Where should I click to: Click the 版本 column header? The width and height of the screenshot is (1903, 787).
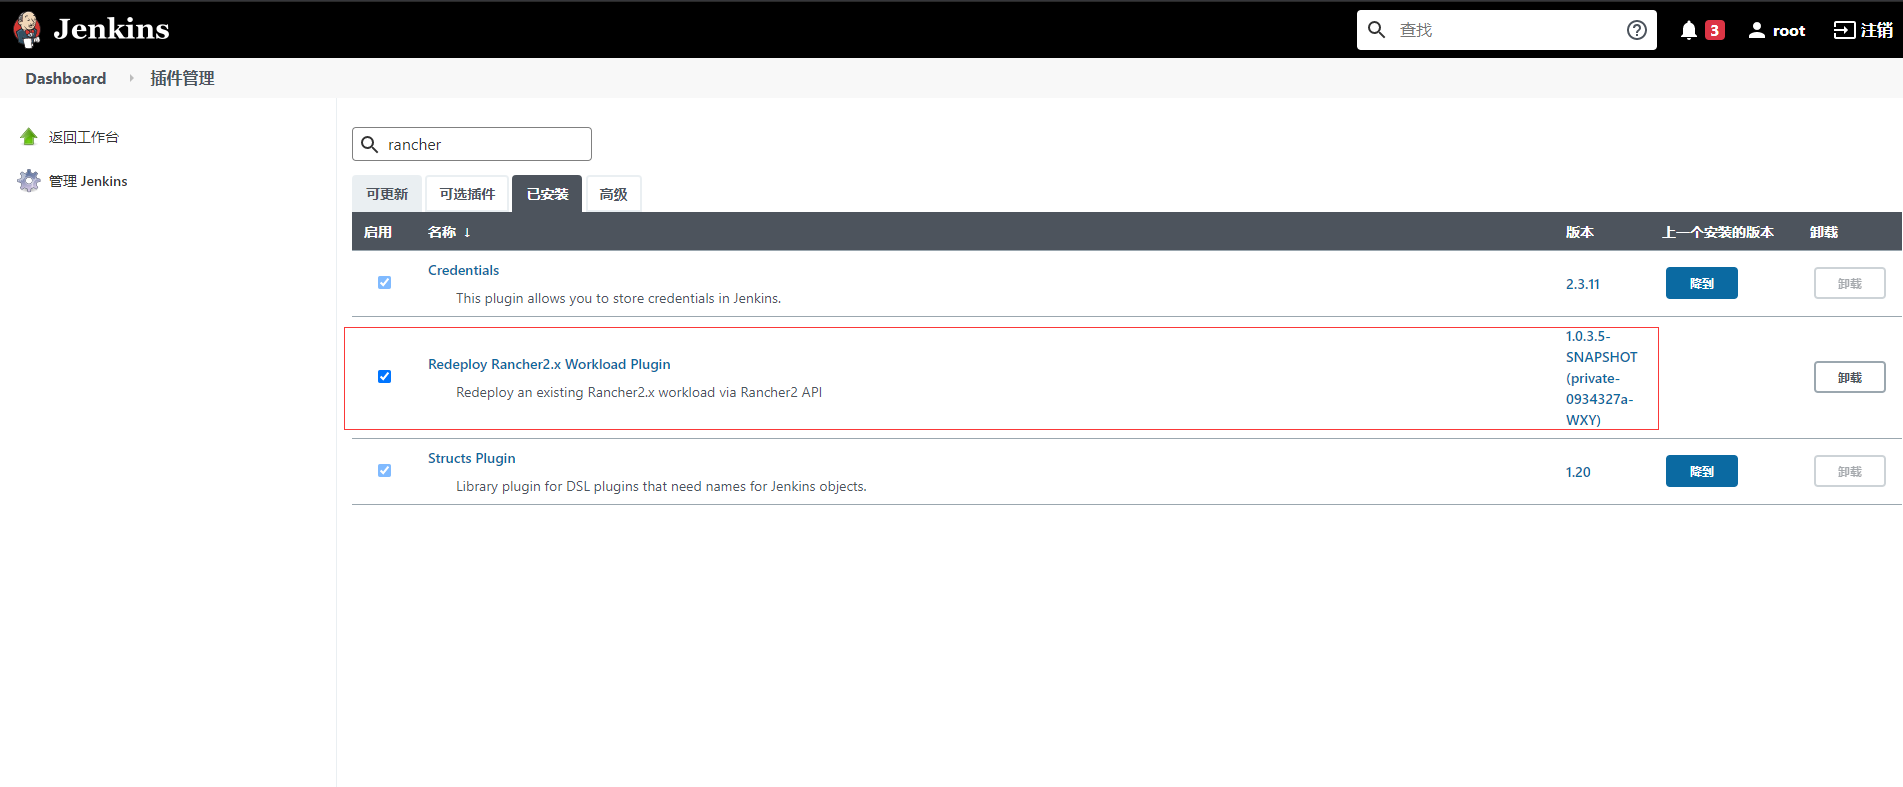[1580, 232]
